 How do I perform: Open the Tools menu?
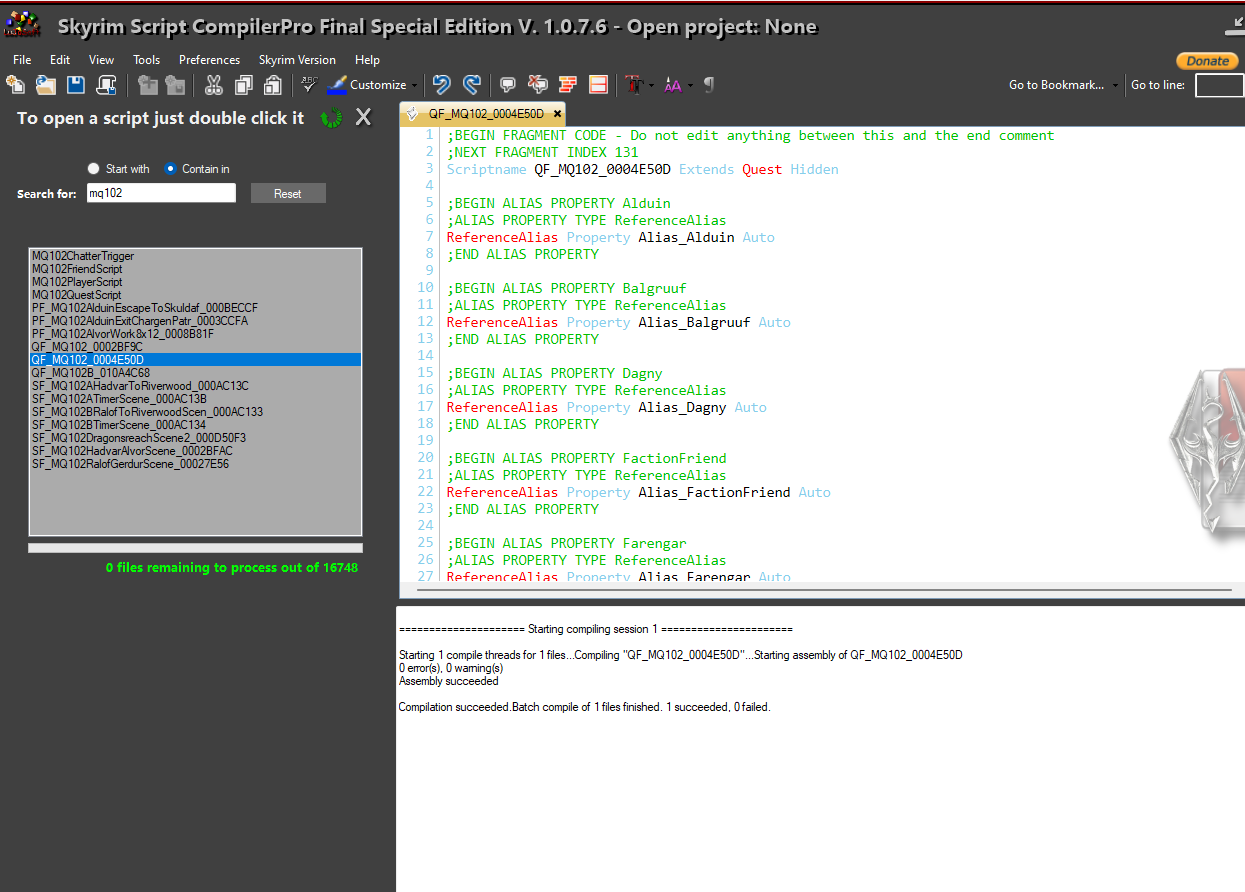tap(147, 60)
